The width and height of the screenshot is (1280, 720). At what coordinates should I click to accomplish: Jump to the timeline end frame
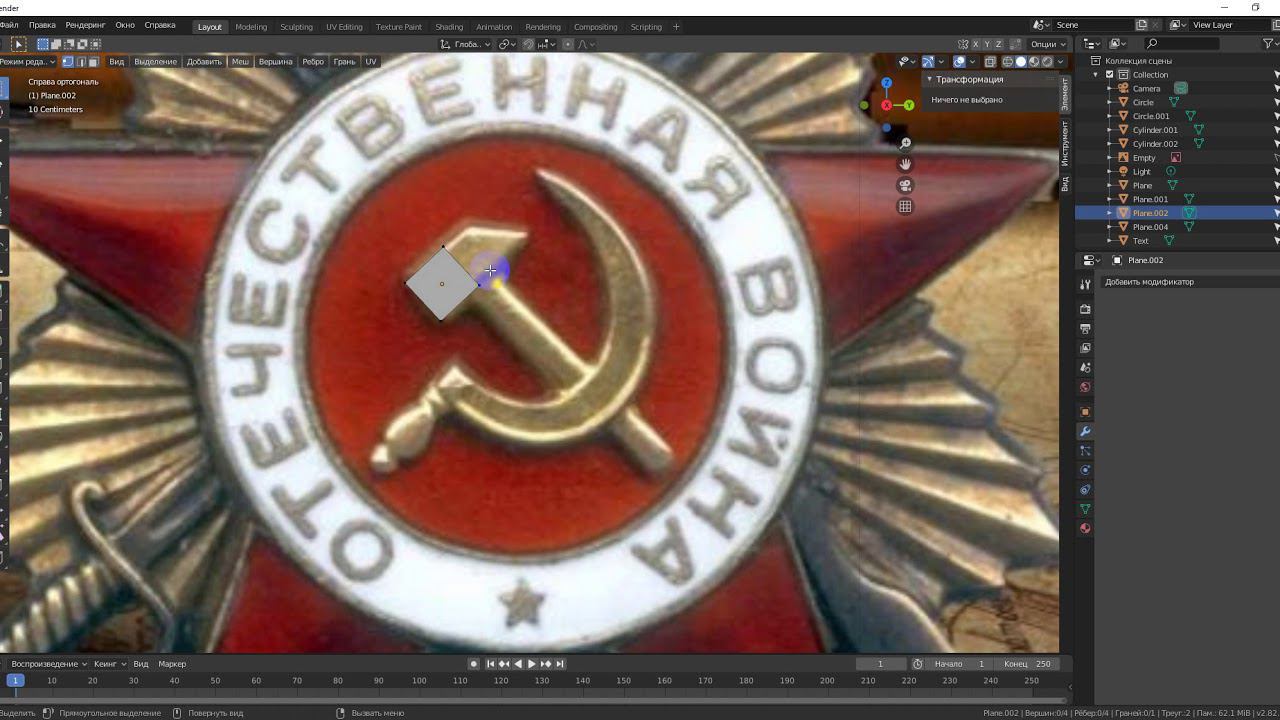tap(560, 664)
